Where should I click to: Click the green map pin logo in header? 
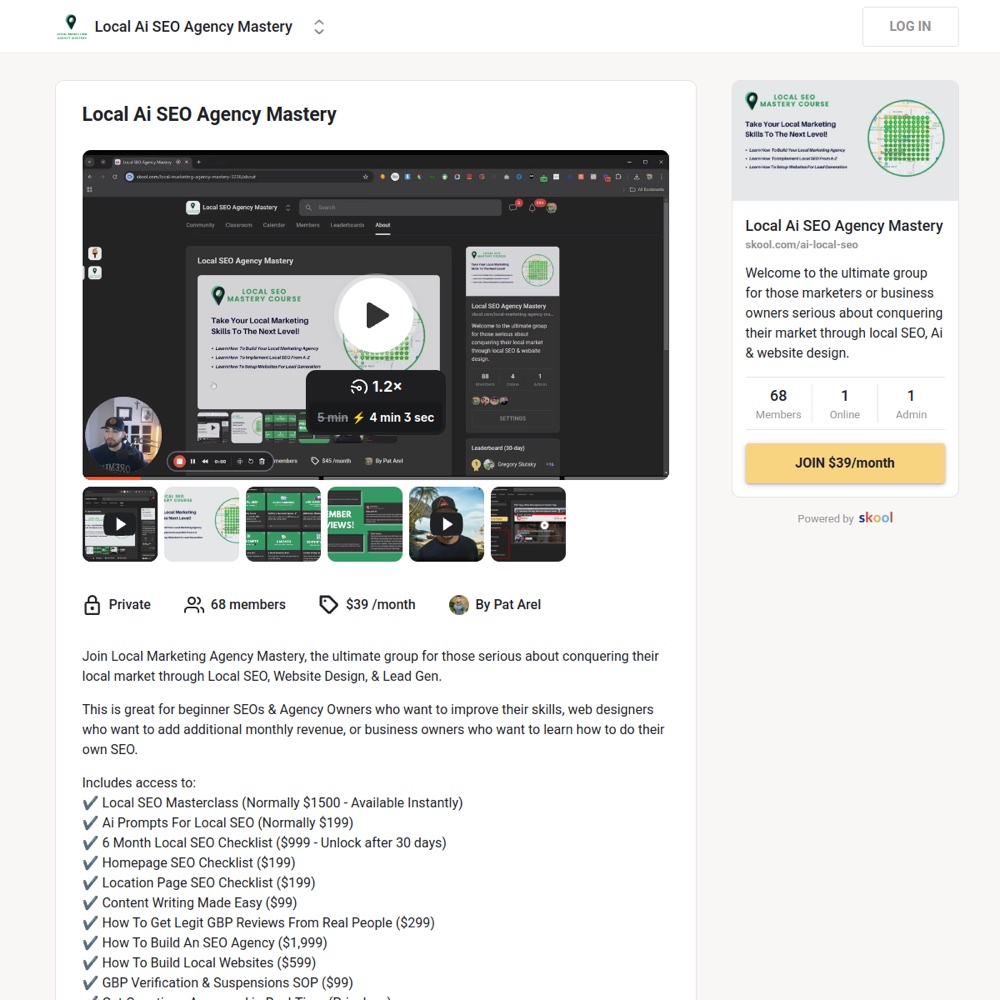click(x=71, y=27)
